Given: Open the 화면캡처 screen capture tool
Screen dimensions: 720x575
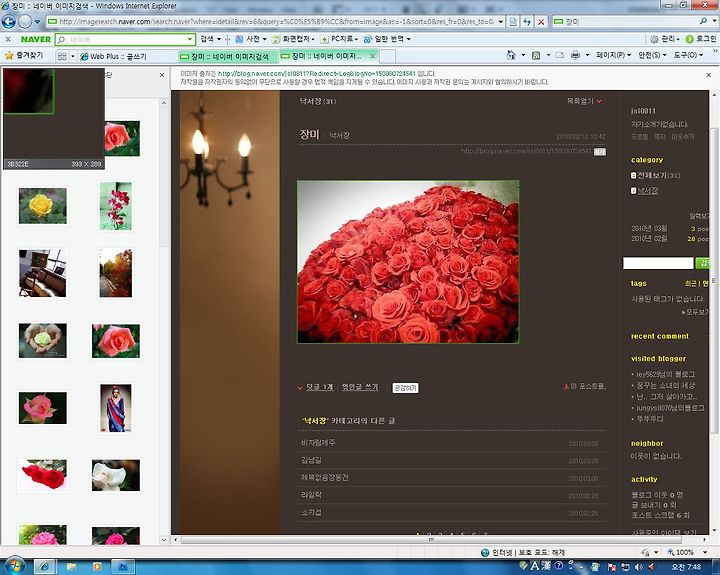Looking at the screenshot, I should [293, 39].
